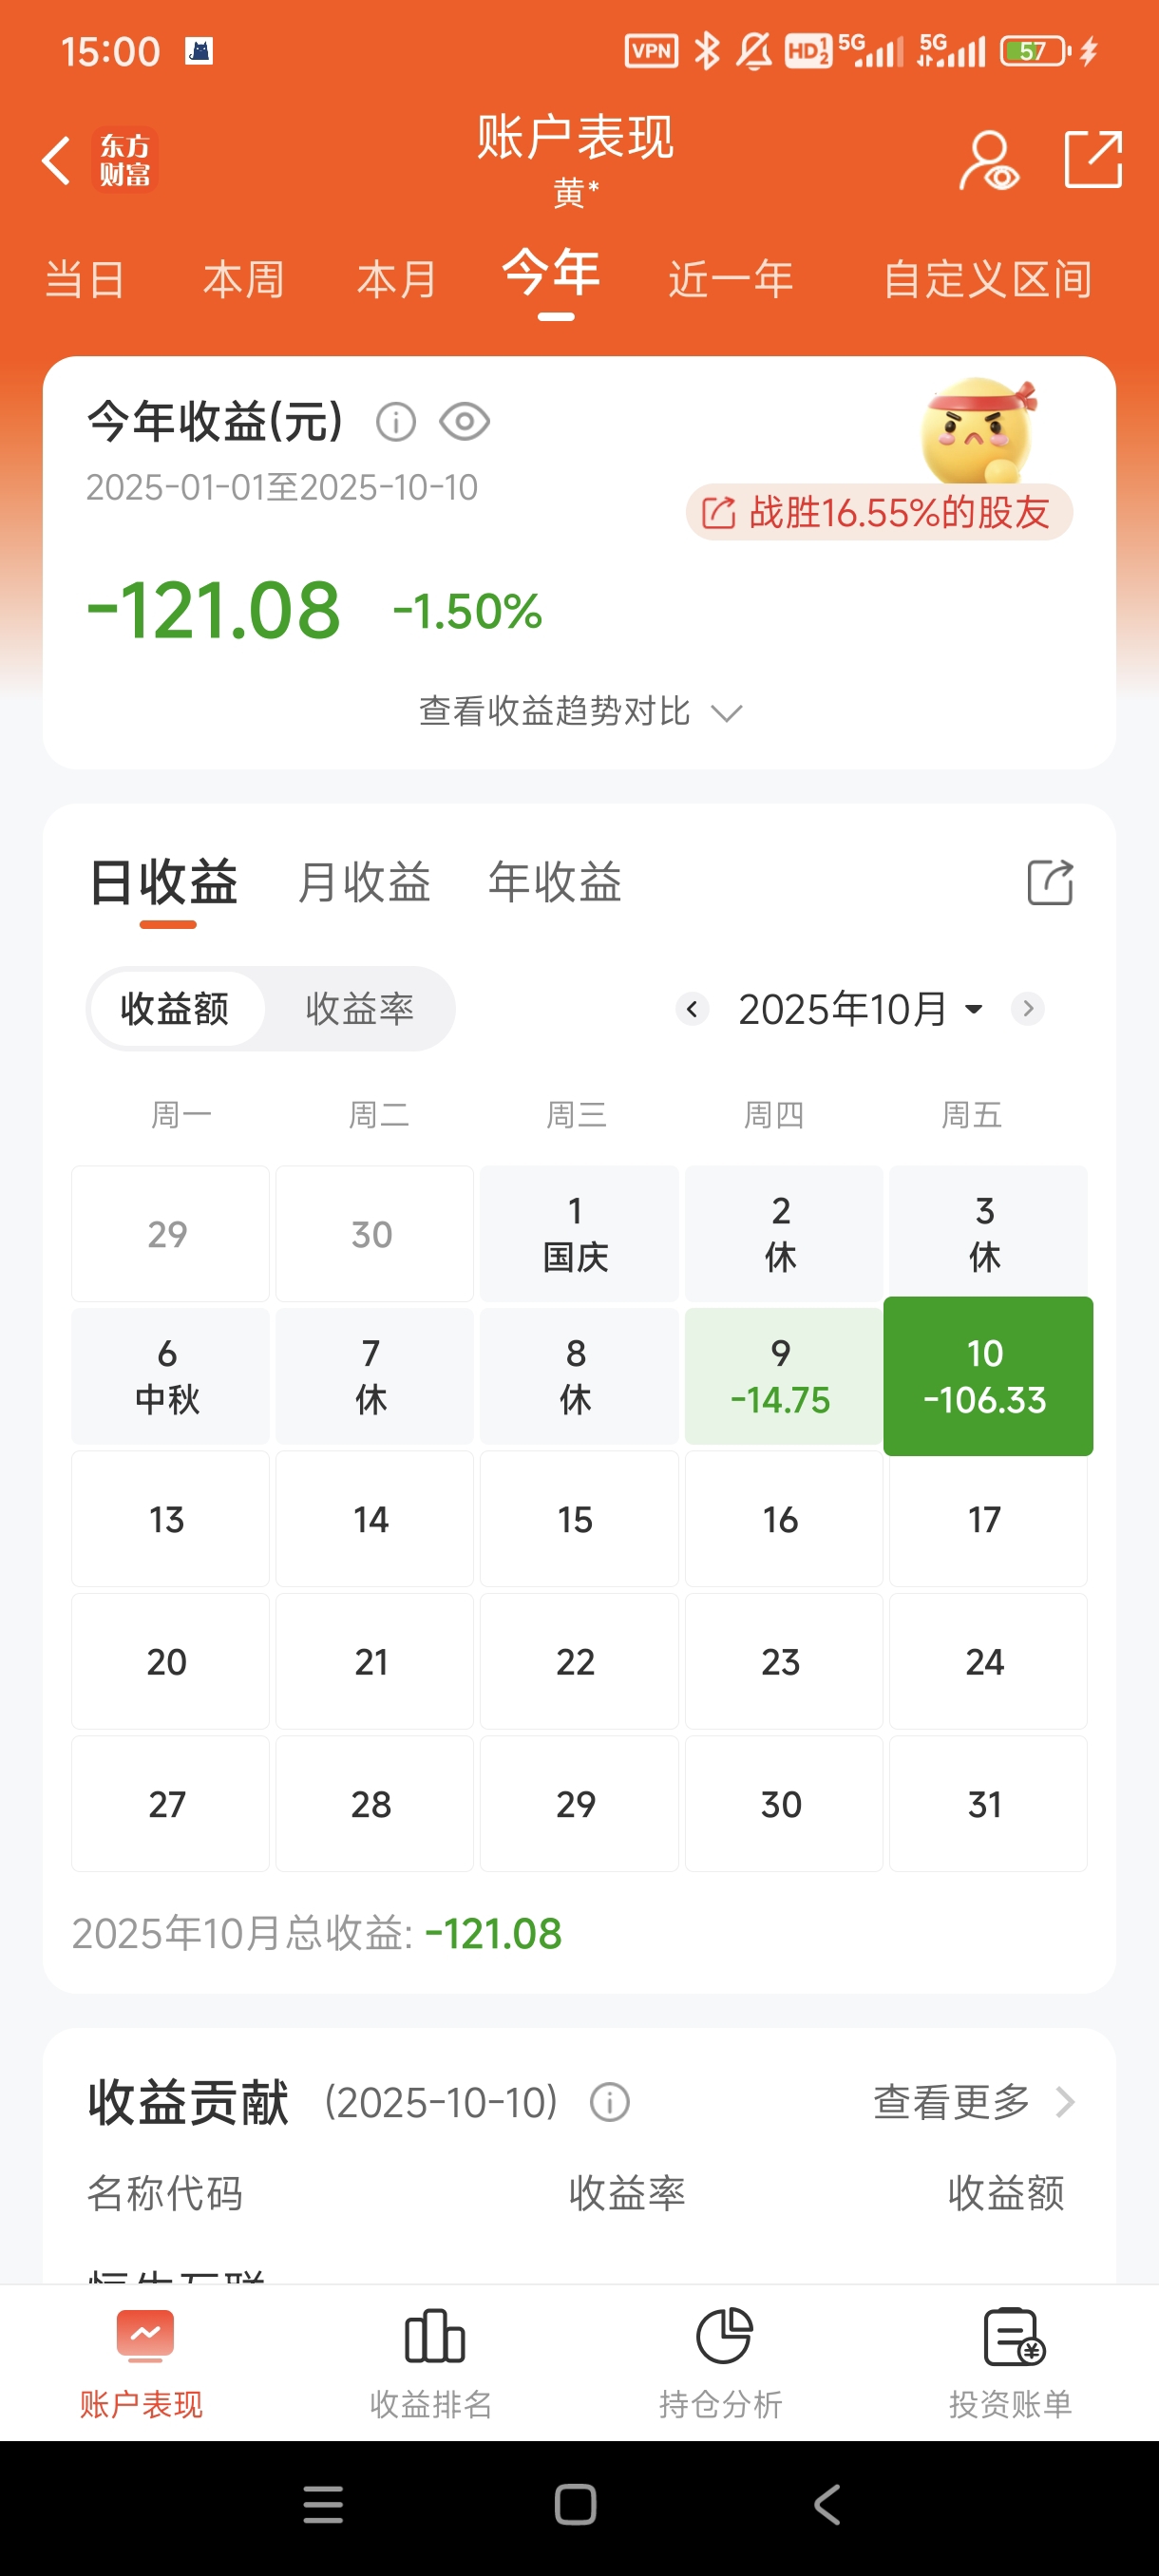Expand 查看收益趋势对比 section
1159x2576 pixels.
coord(579,712)
